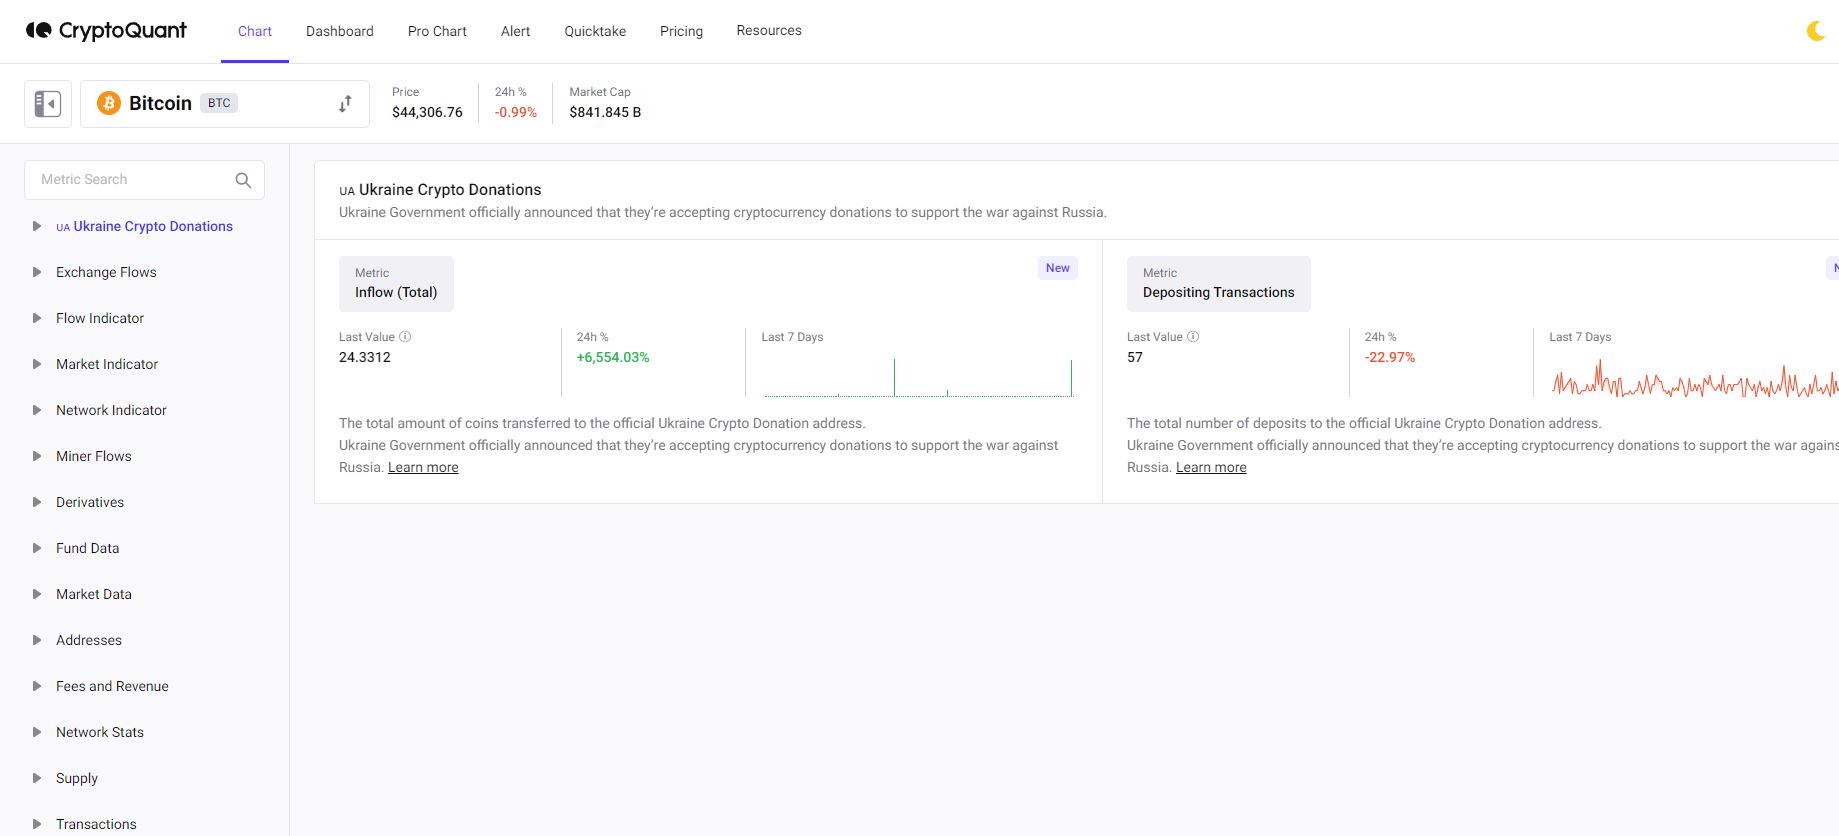Click the 24.3312 last value
This screenshot has height=836, width=1839.
coord(365,357)
